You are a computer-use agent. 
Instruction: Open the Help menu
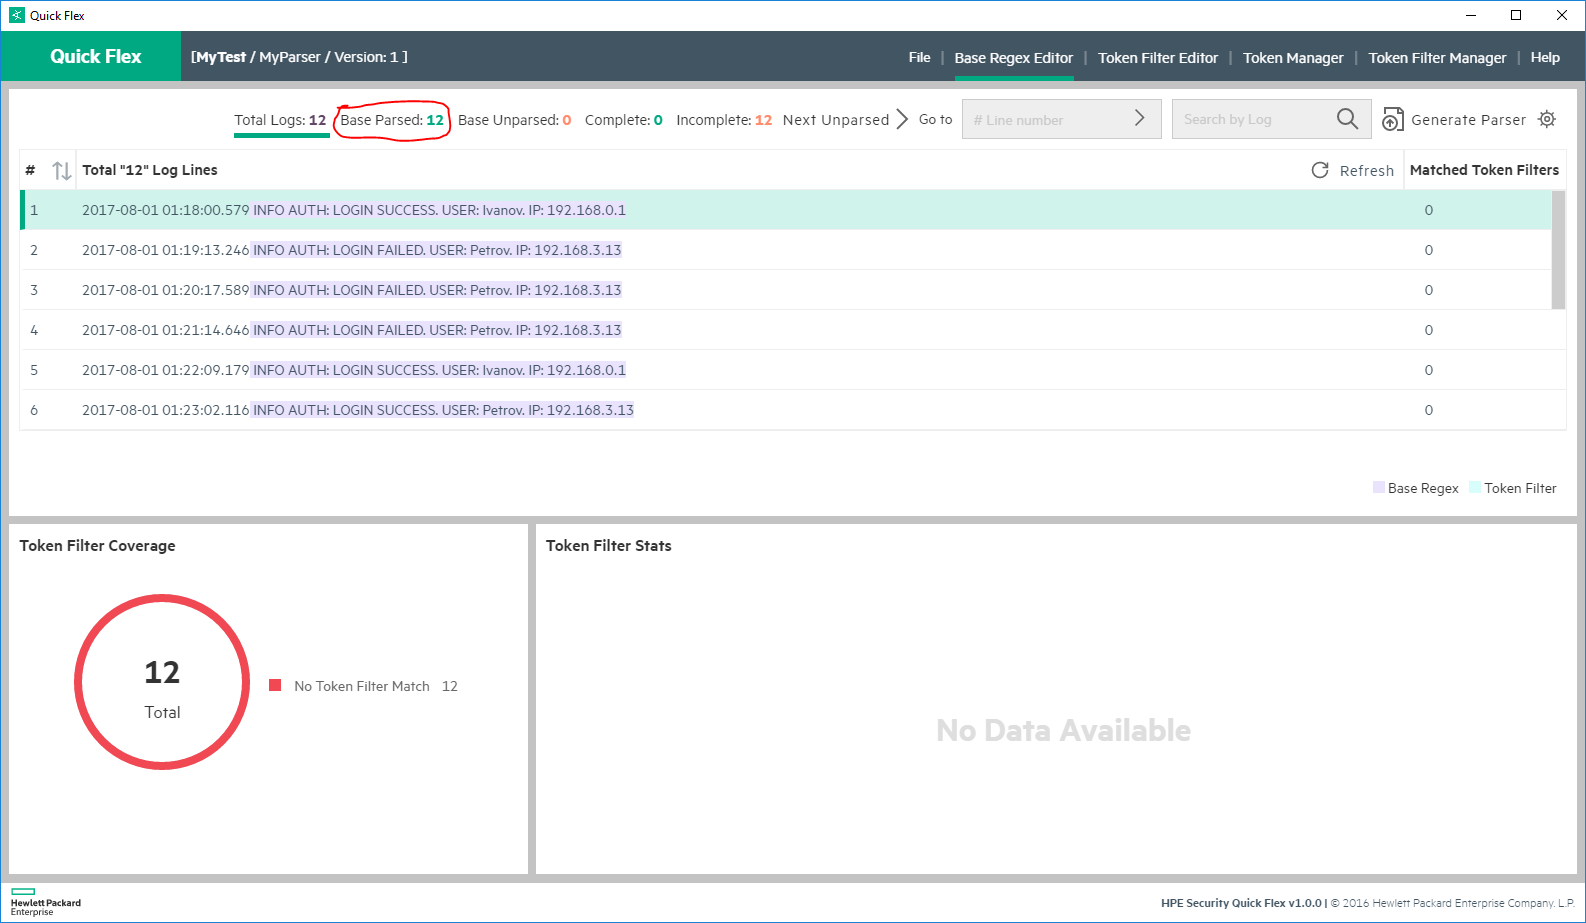tap(1544, 58)
